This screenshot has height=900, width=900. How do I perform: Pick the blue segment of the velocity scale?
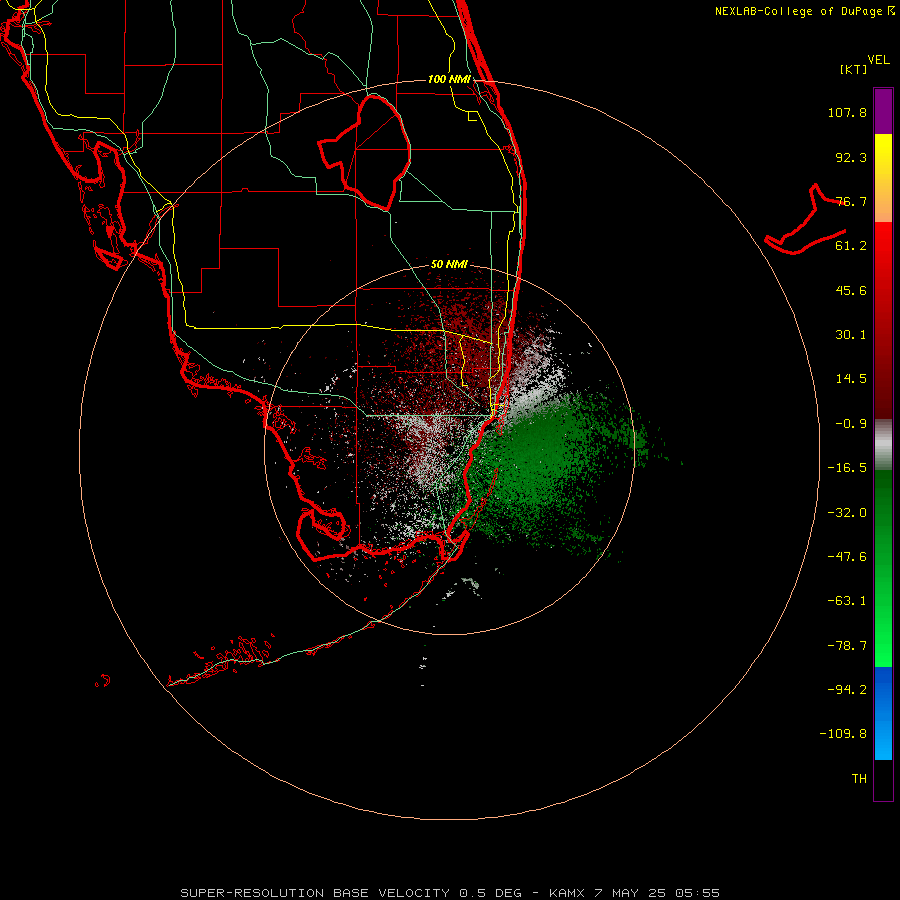pos(883,713)
